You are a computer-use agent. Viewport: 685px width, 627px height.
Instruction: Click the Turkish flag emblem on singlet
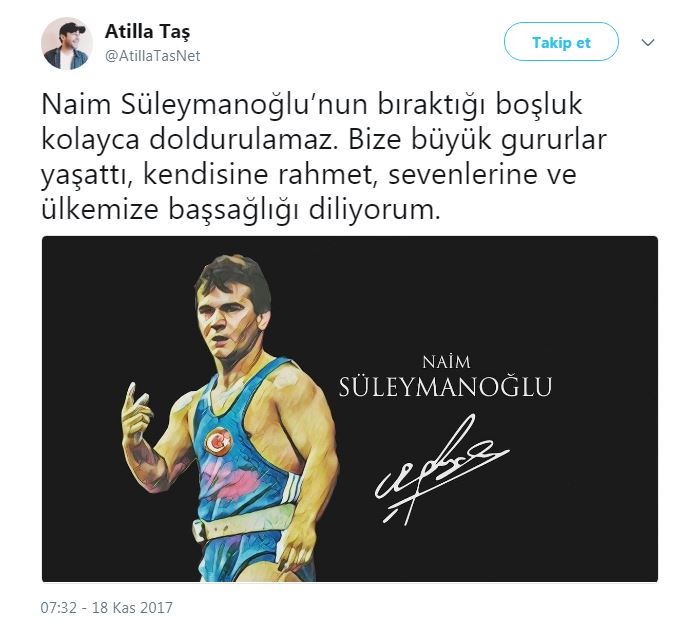(218, 442)
